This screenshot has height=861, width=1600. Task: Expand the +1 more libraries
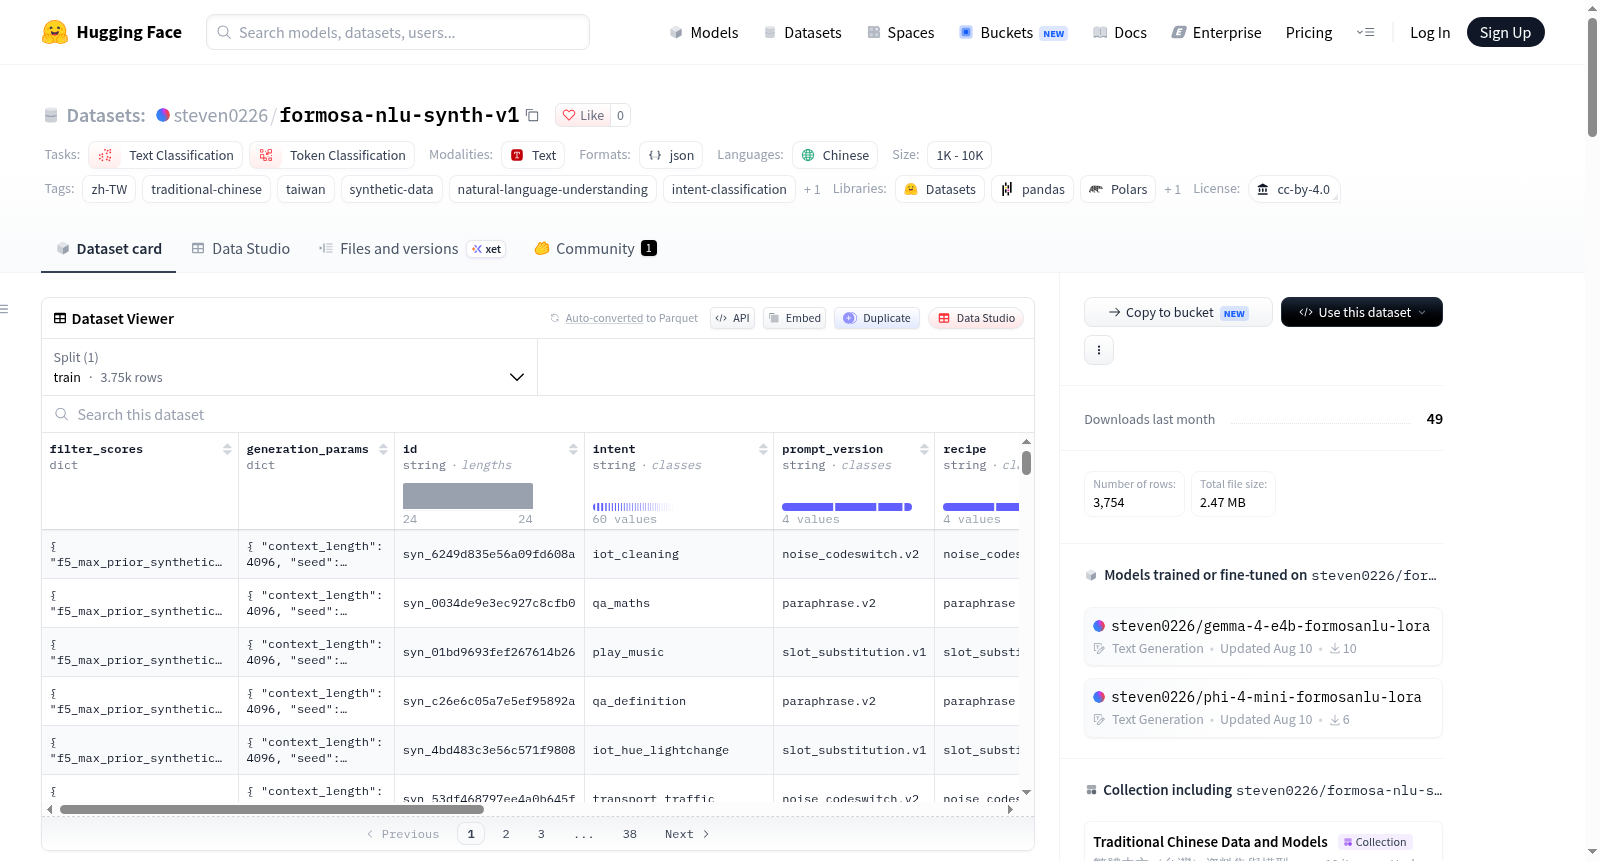[1172, 189]
